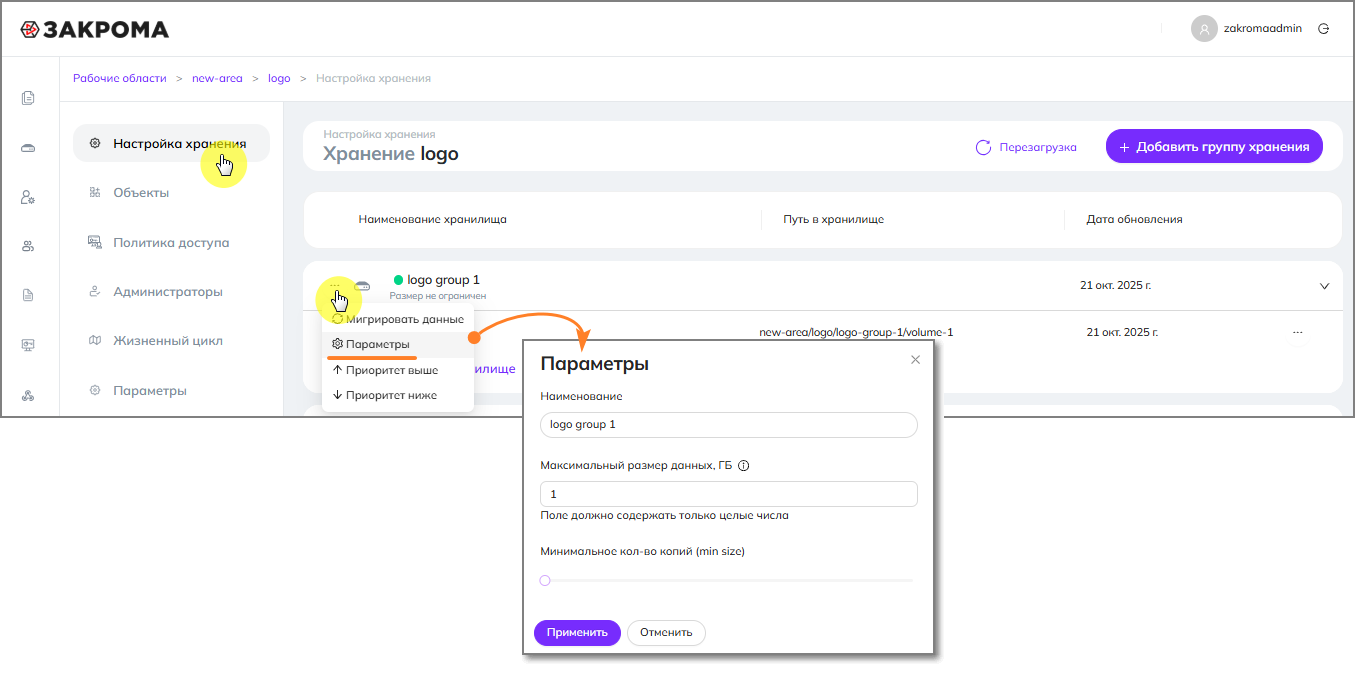Click the Наименование input field
The height and width of the screenshot is (674, 1363).
tap(728, 424)
